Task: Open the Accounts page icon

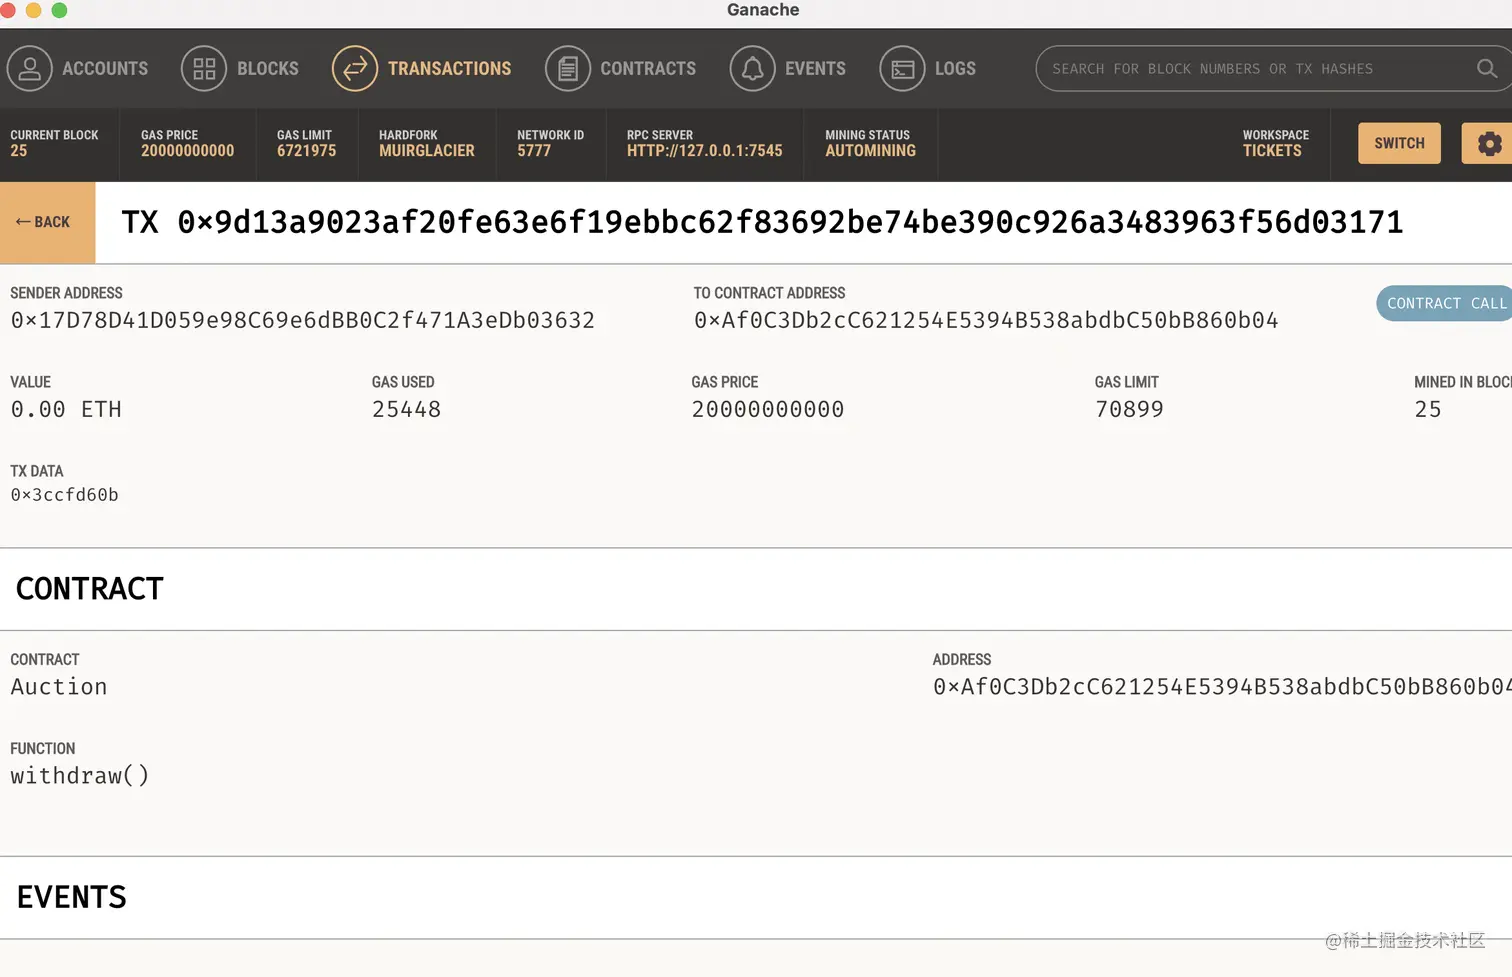Action: [x=29, y=69]
